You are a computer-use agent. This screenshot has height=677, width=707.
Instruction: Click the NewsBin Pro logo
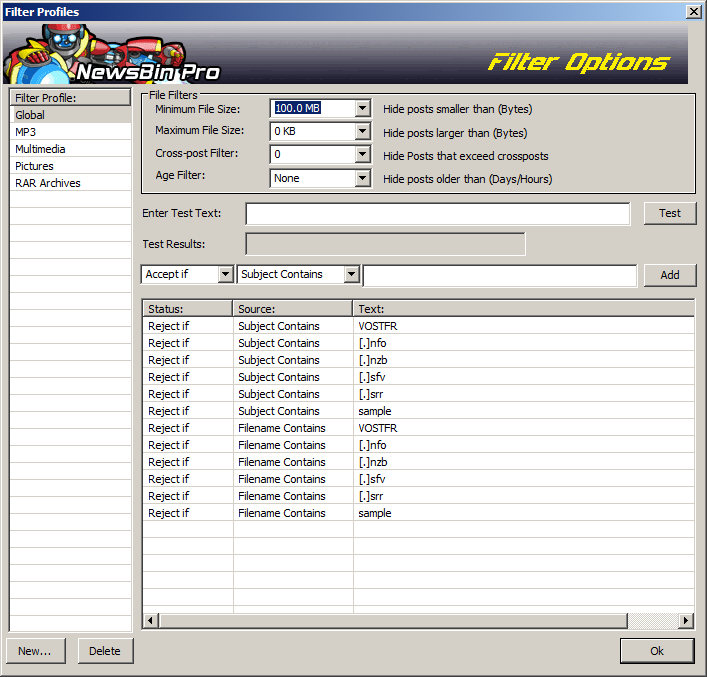113,53
